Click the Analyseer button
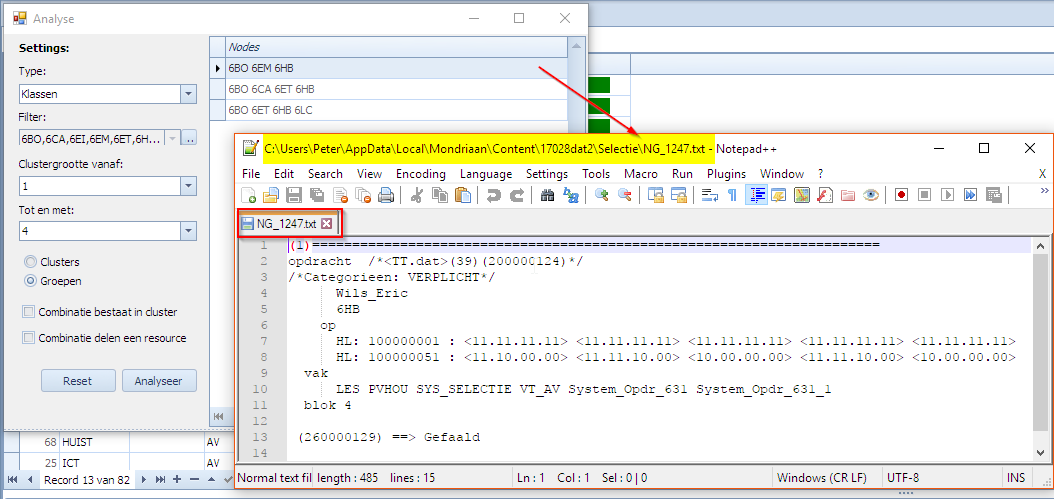 [x=159, y=381]
